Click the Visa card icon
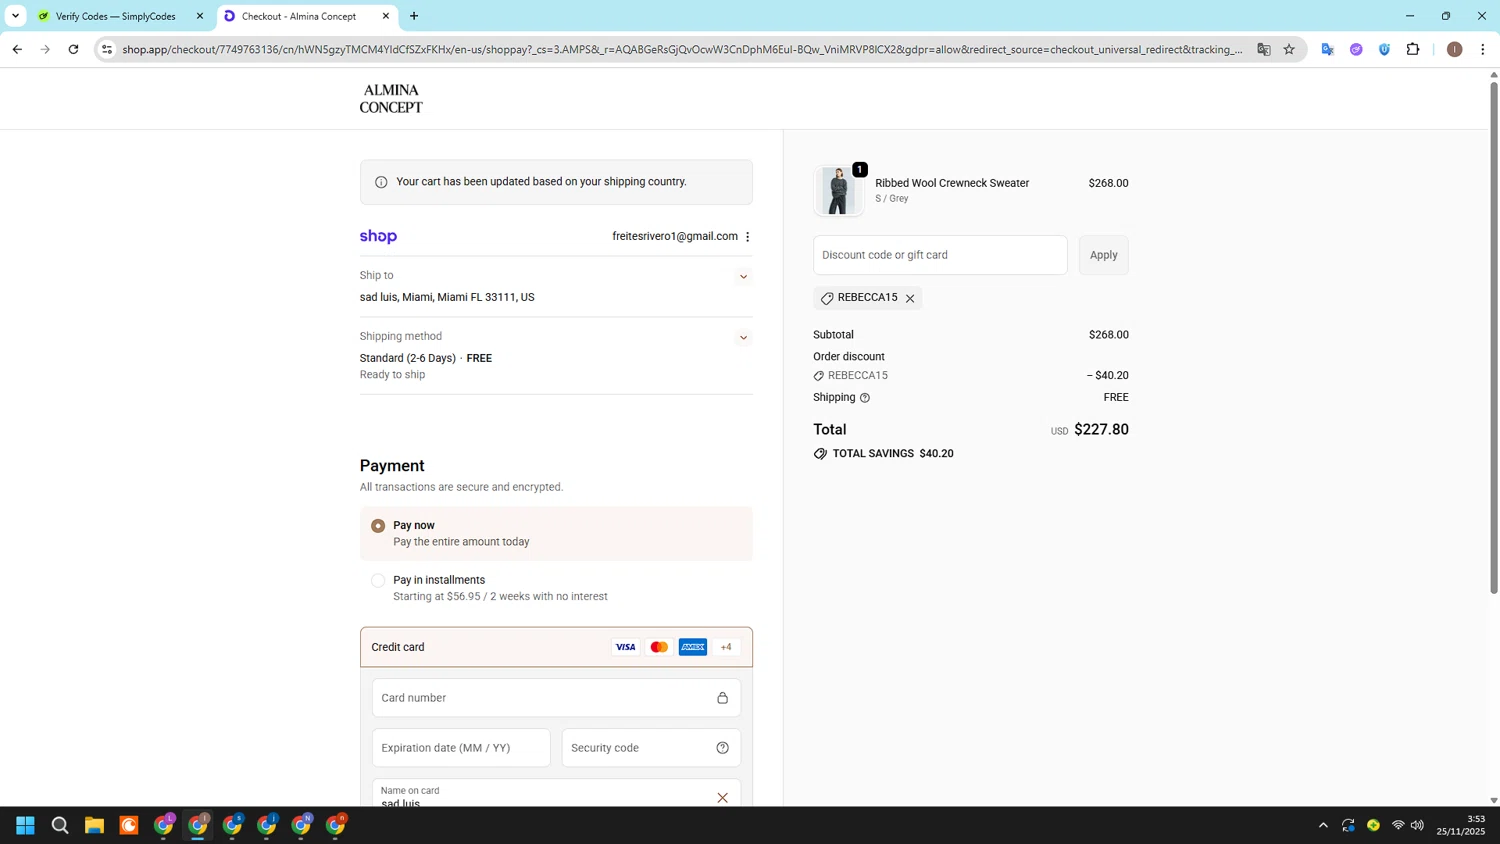1500x844 pixels. (x=625, y=647)
